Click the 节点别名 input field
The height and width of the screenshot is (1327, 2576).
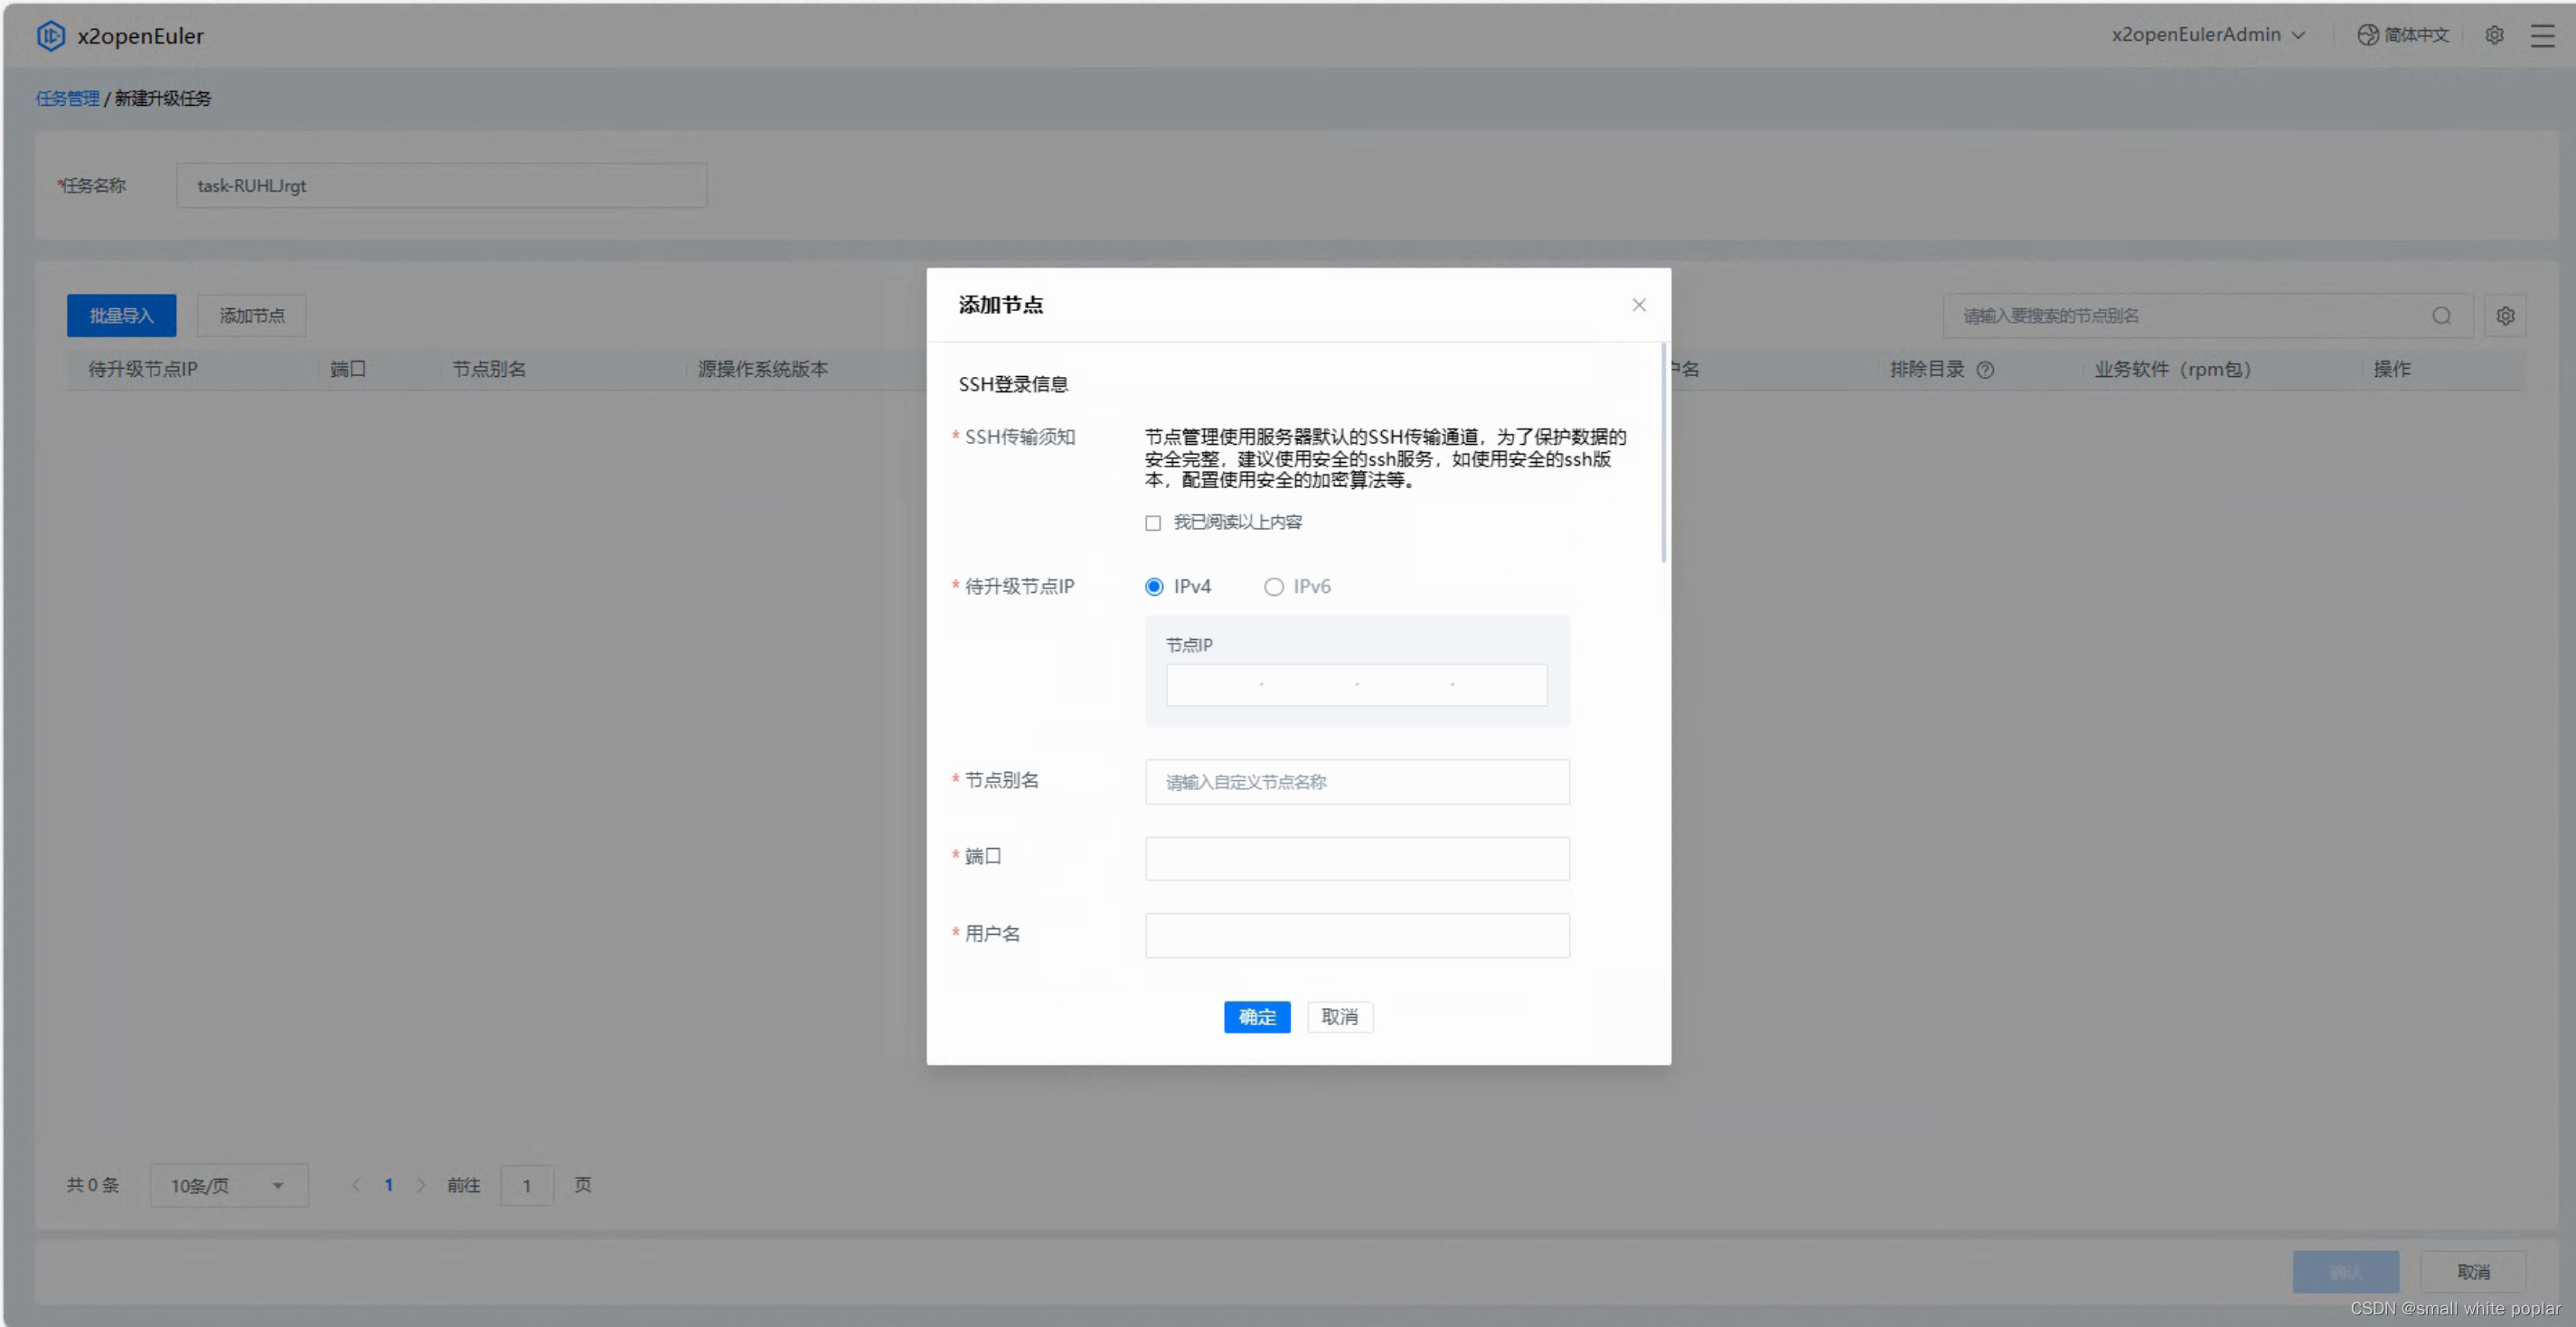click(1356, 782)
